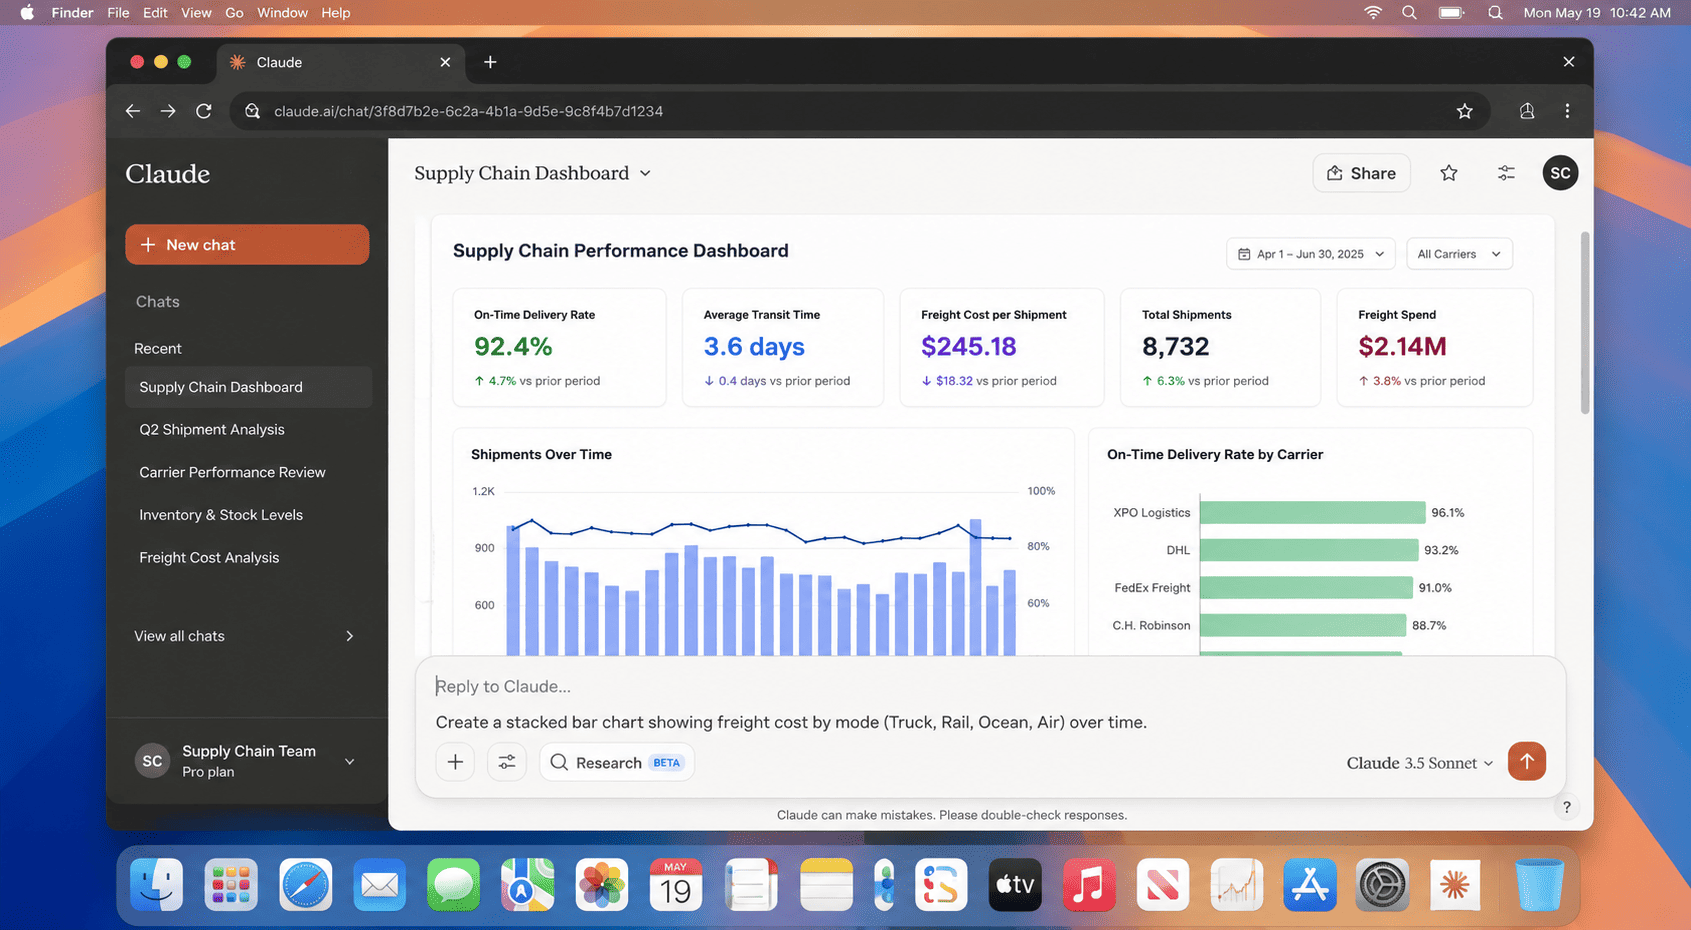The height and width of the screenshot is (930, 1691).
Task: Open composer tool settings sliders icon
Action: 507,762
